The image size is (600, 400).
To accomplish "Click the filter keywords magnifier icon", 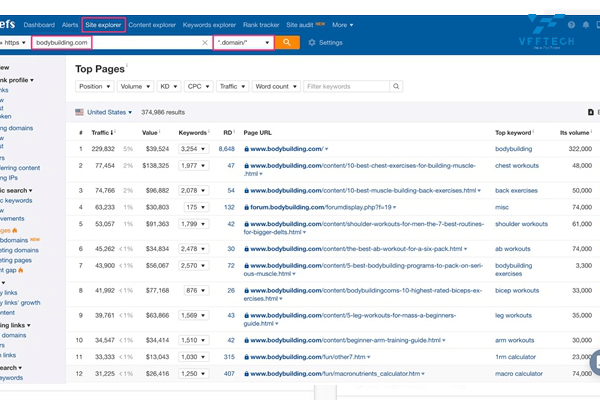I will 396,87.
